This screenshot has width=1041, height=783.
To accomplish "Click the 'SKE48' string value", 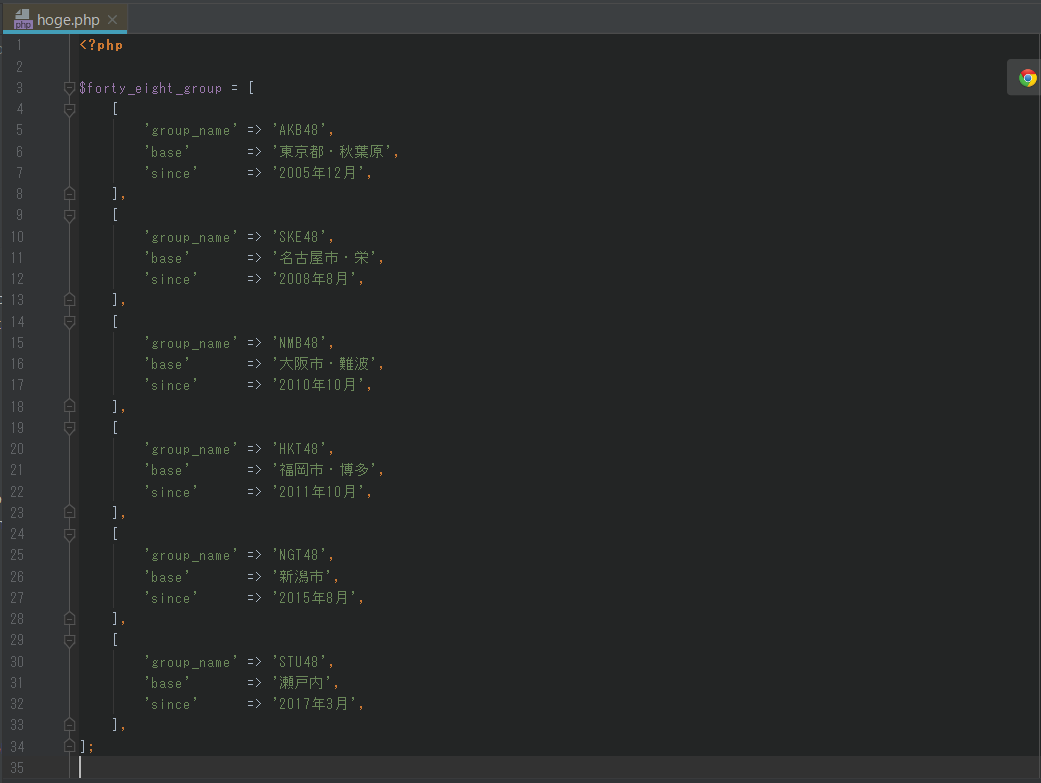I will 300,236.
